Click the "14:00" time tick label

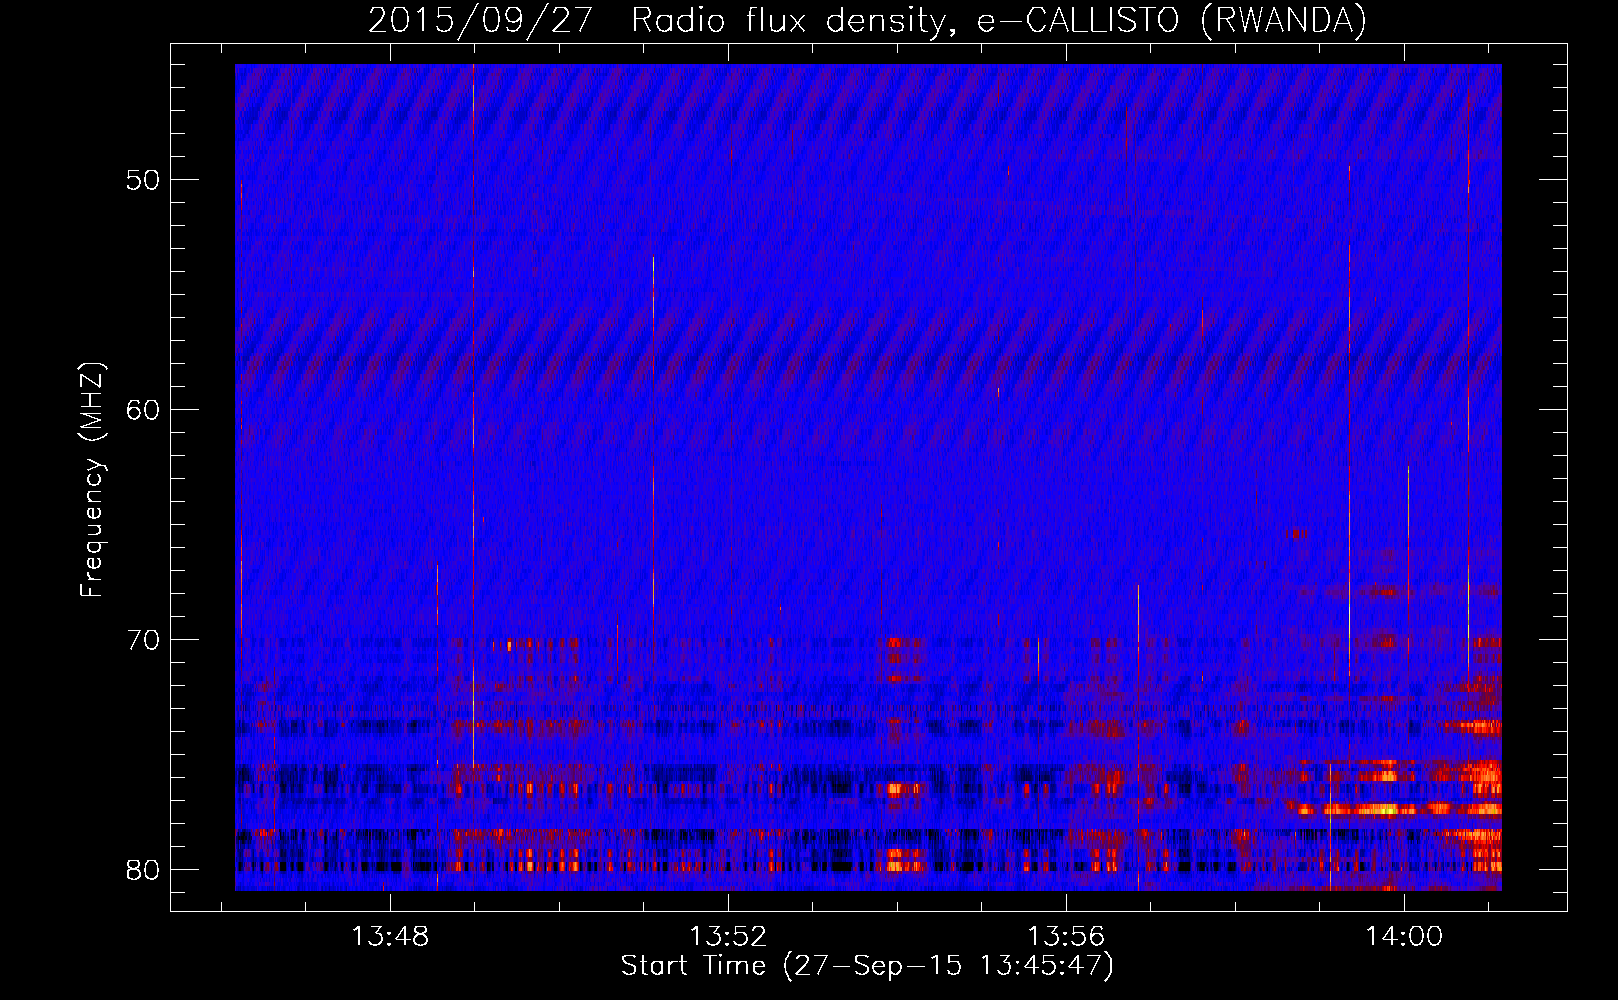point(1405,937)
